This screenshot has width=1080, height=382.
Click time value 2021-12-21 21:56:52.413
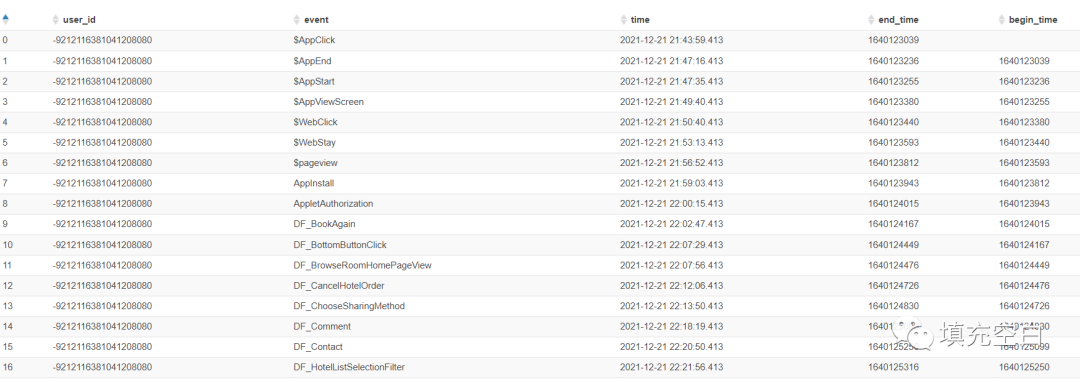click(x=672, y=163)
